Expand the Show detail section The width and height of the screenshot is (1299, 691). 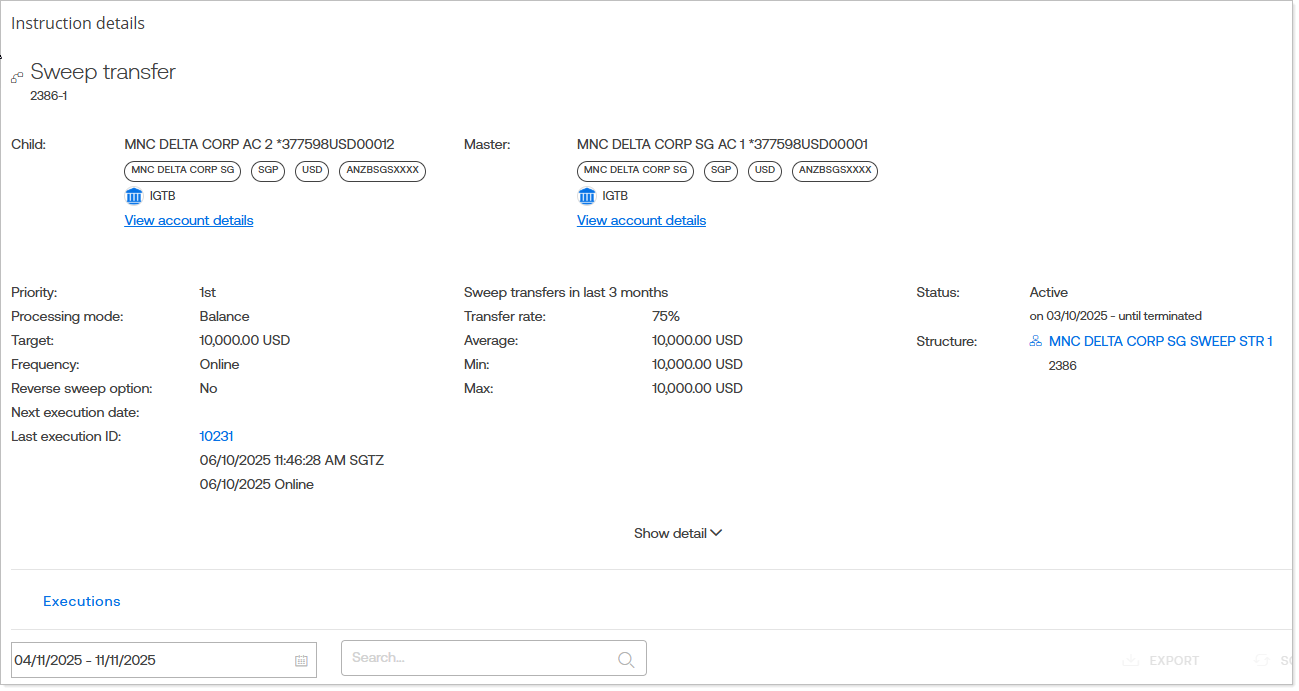[677, 534]
